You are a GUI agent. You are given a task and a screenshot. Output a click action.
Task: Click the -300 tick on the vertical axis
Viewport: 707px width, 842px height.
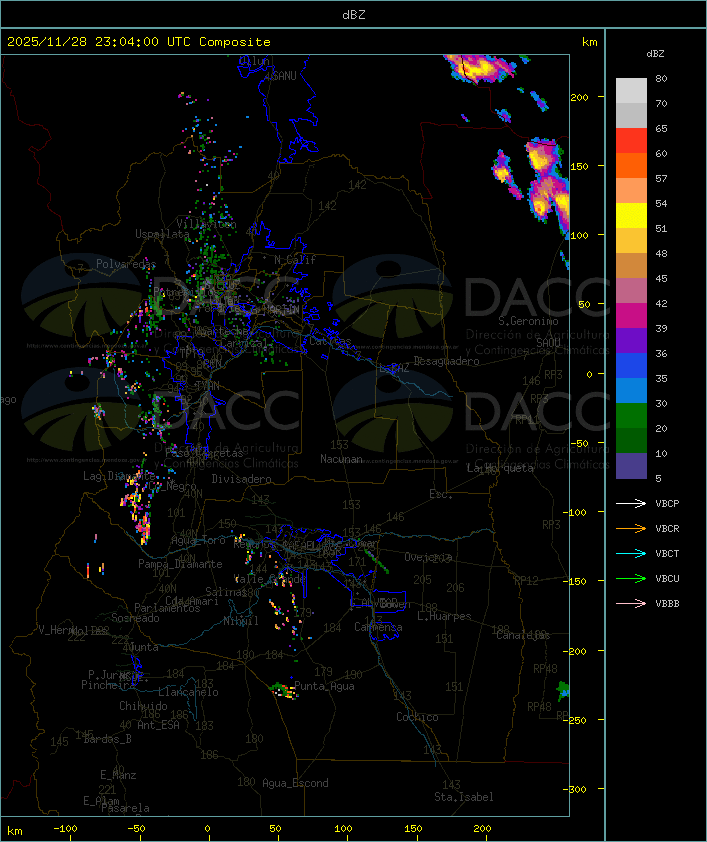pos(577,789)
